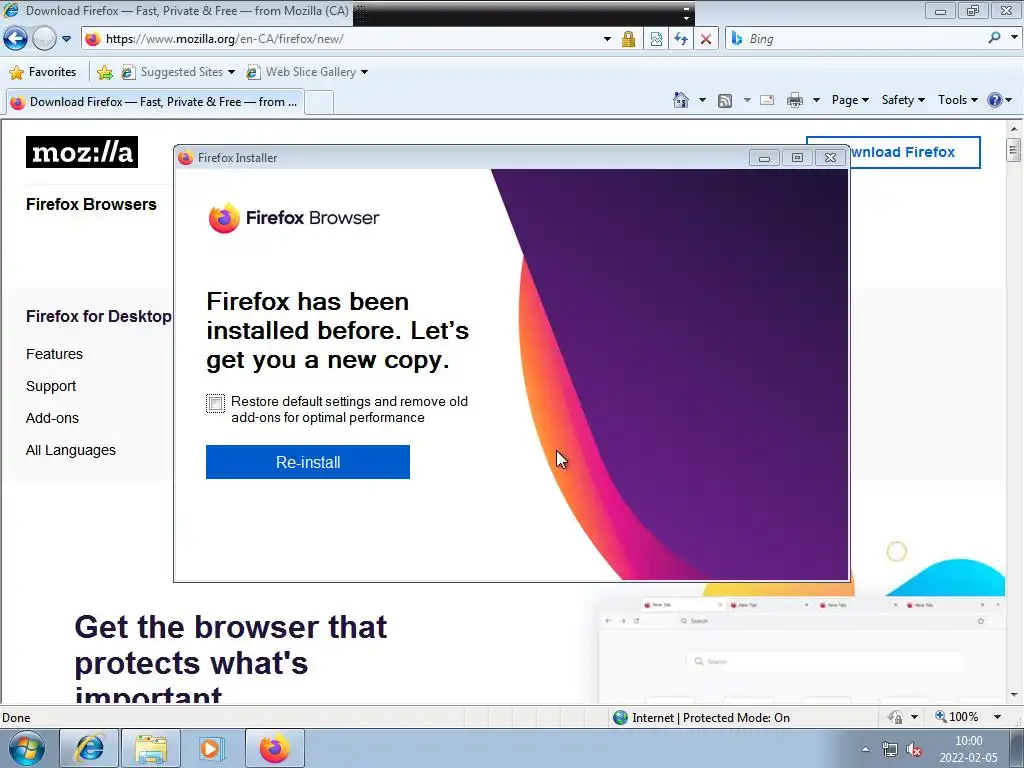Click the muted volume tray icon
This screenshot has width=1024, height=768.
(x=914, y=750)
